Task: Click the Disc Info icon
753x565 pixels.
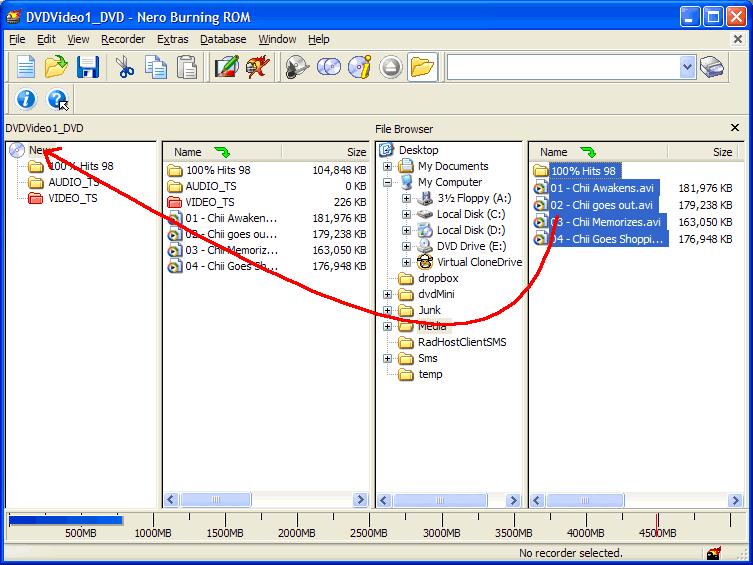Action: click(360, 67)
